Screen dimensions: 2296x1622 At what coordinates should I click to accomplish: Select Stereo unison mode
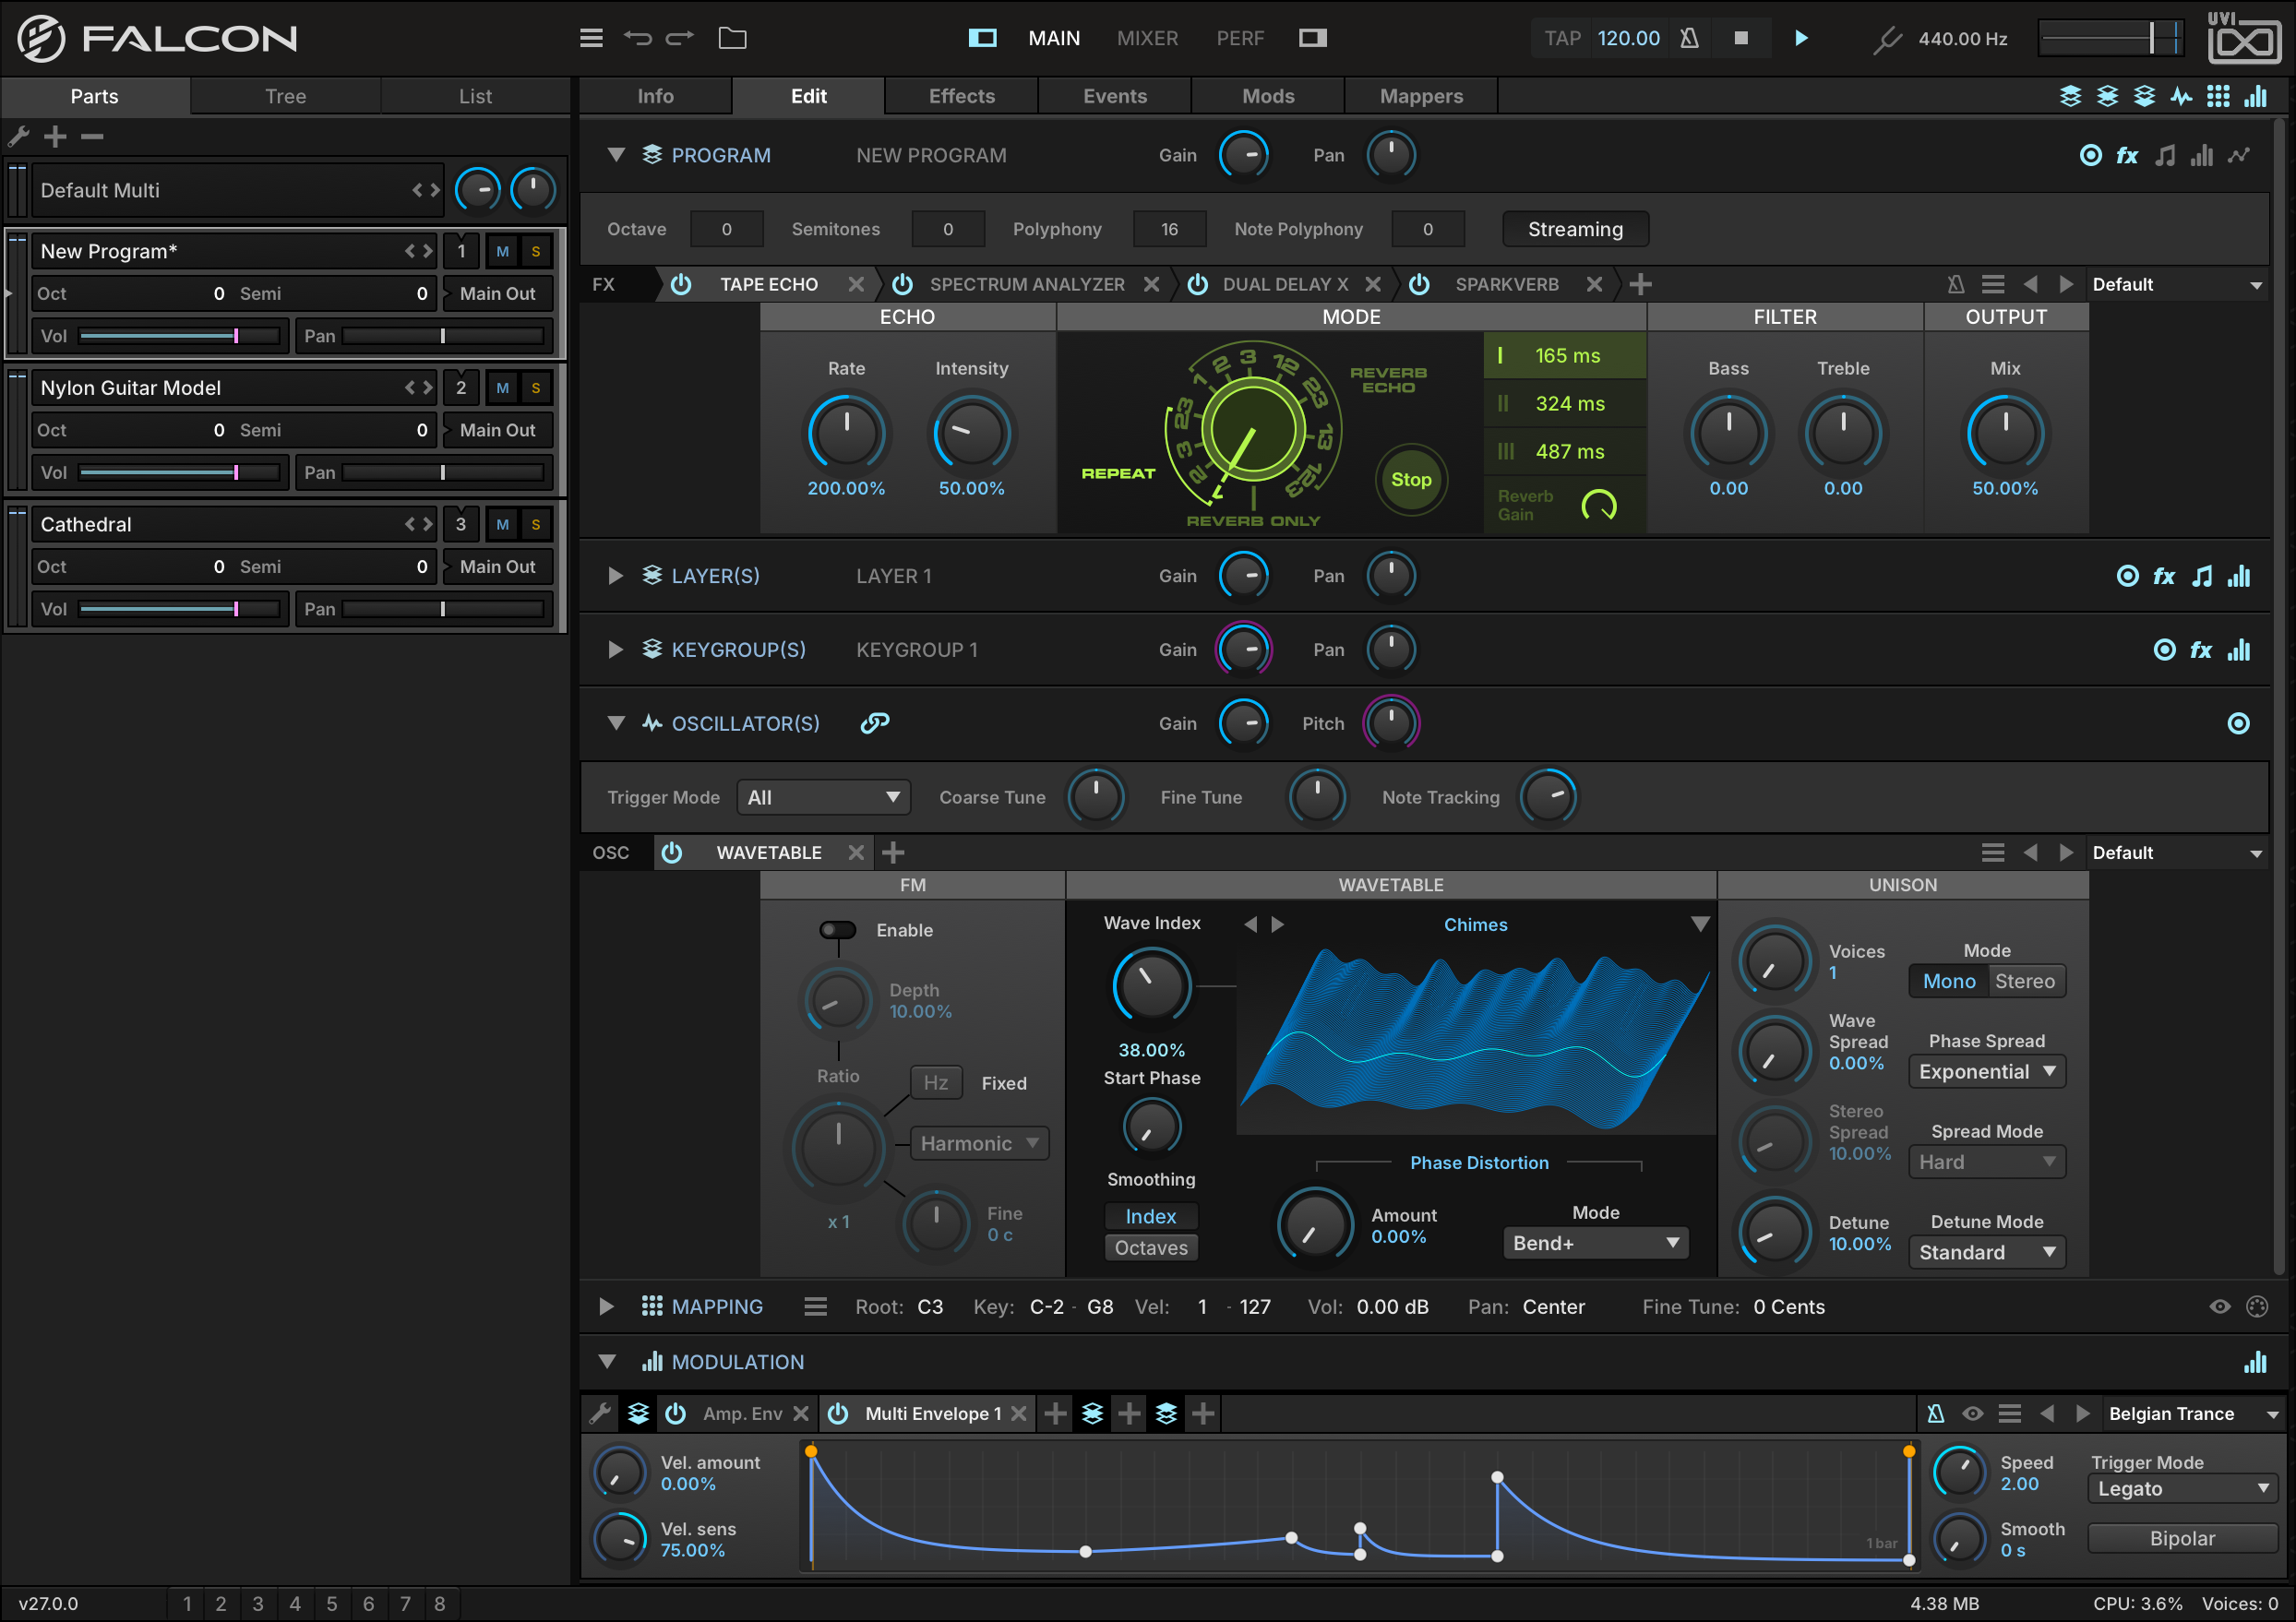(x=2025, y=982)
